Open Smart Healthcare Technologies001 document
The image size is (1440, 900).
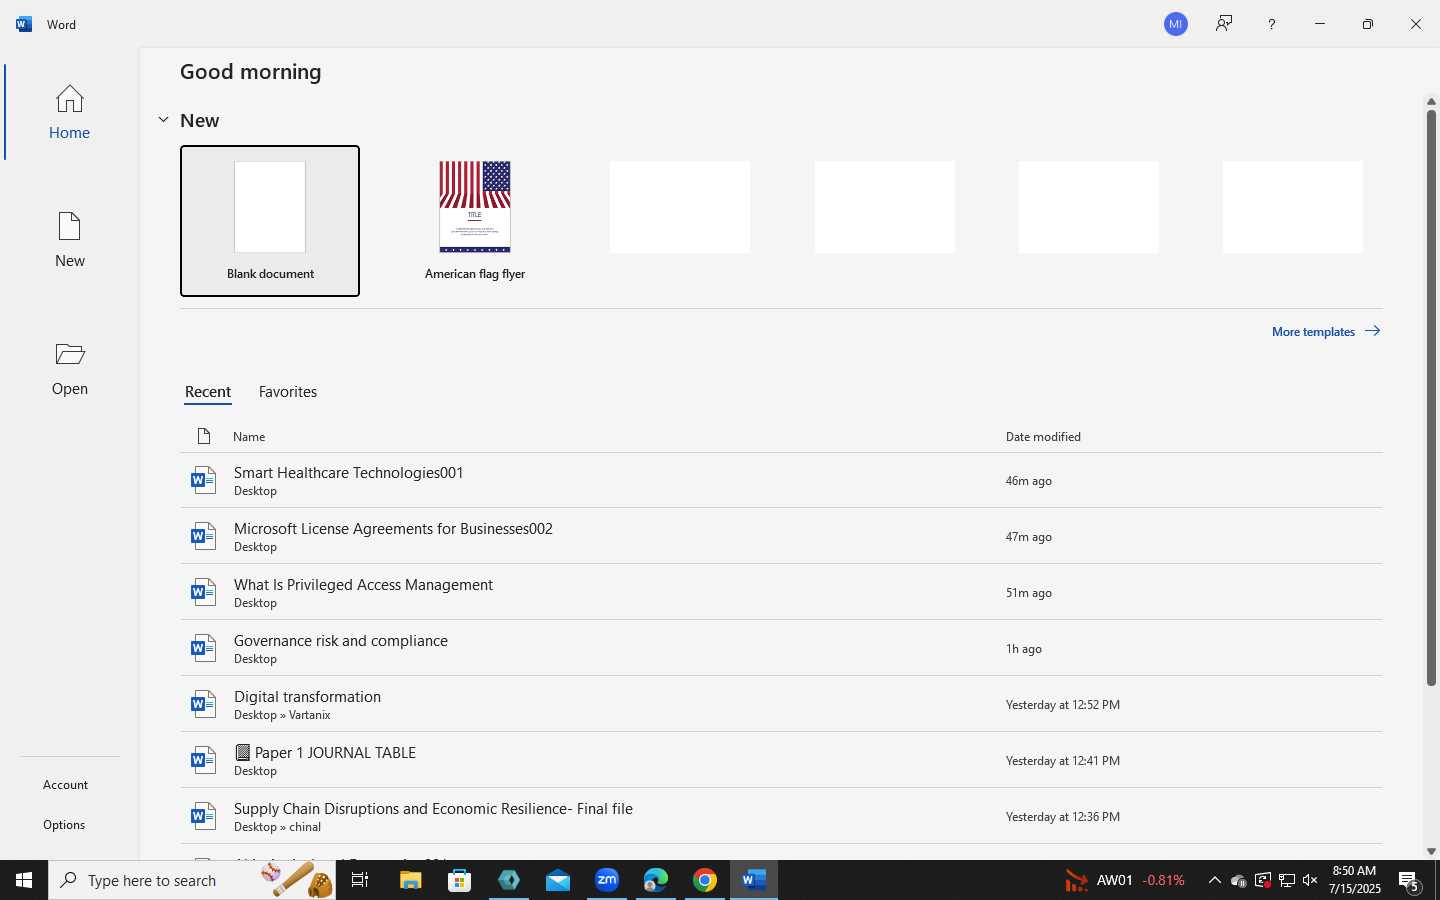tap(781, 480)
